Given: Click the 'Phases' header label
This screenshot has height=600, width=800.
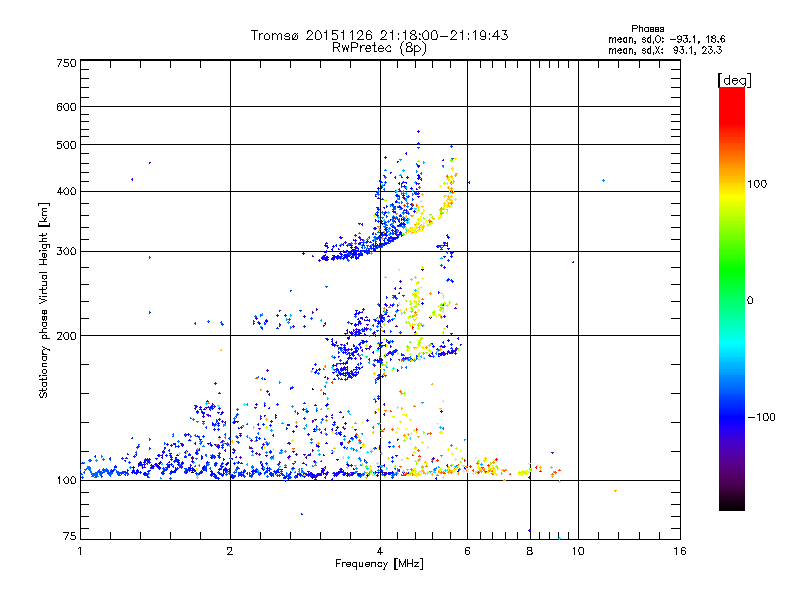Looking at the screenshot, I should pos(647,29).
